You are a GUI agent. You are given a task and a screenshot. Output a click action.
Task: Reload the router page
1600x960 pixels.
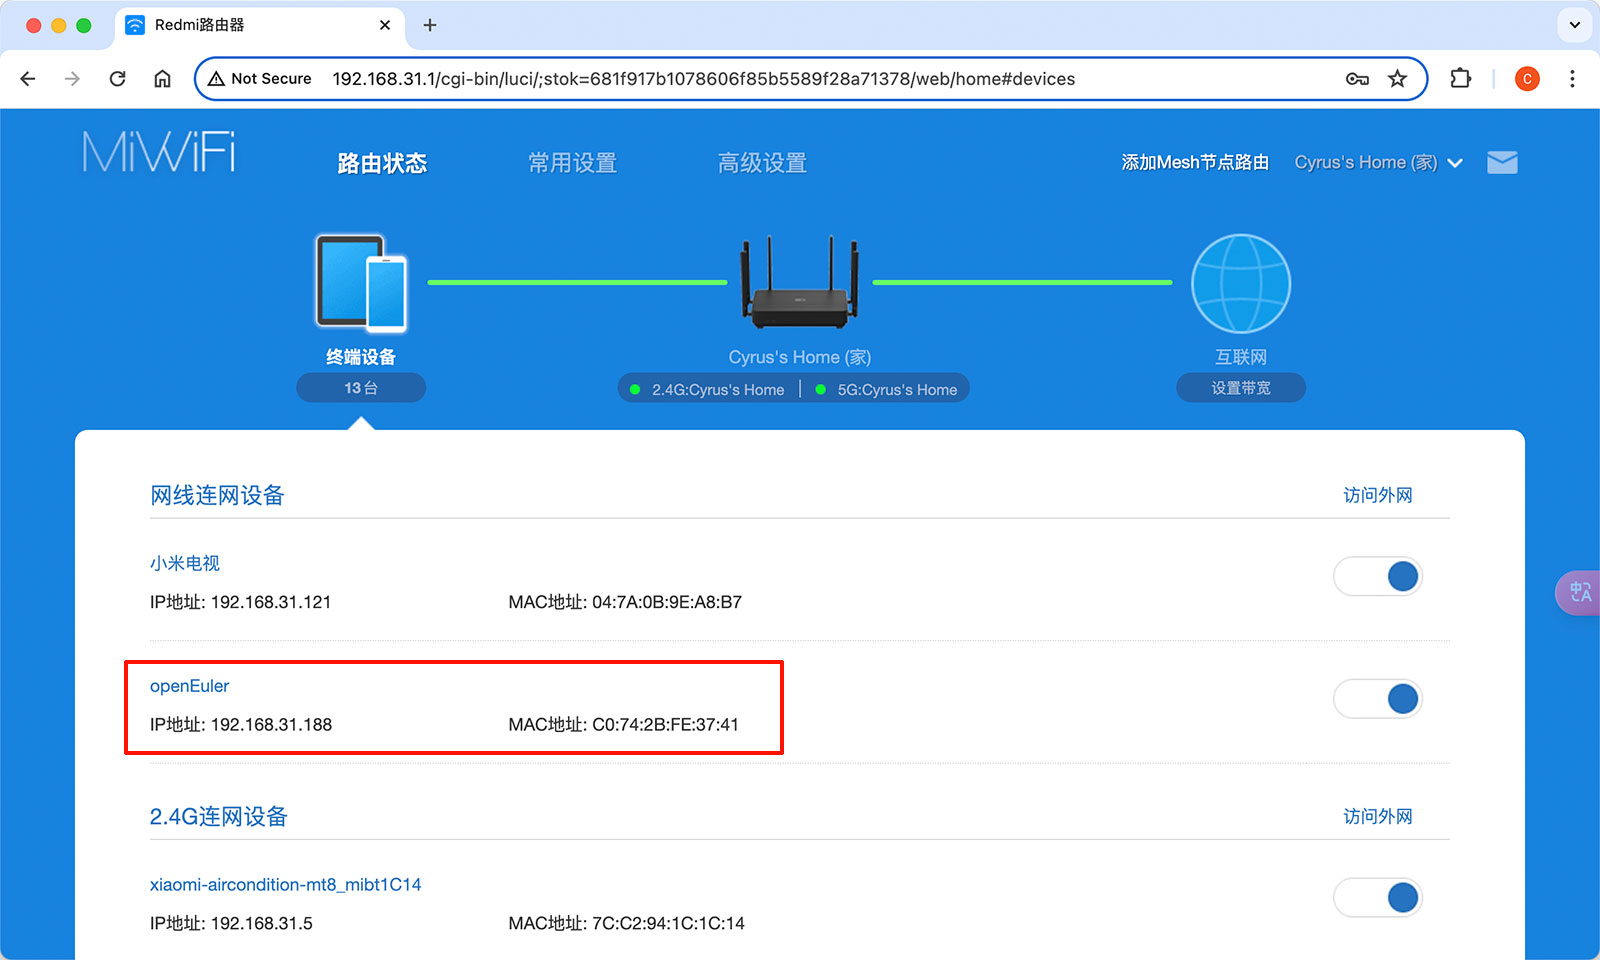point(117,79)
